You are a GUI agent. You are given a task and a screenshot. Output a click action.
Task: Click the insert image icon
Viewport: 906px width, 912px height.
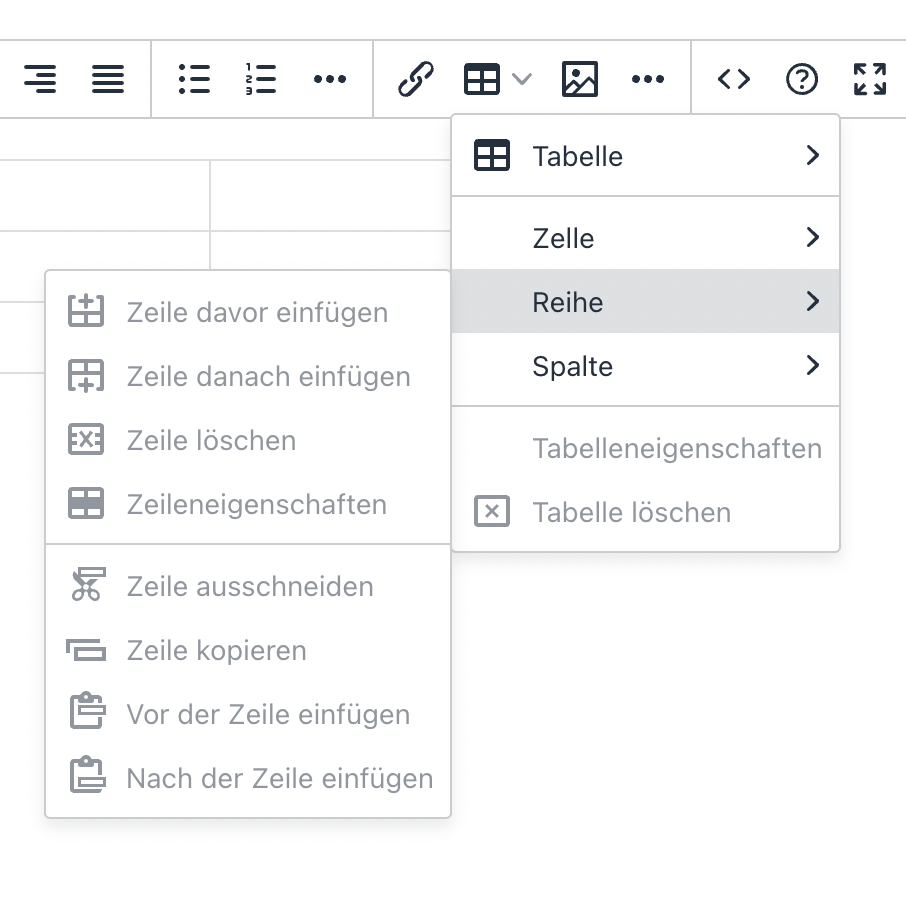coord(580,79)
